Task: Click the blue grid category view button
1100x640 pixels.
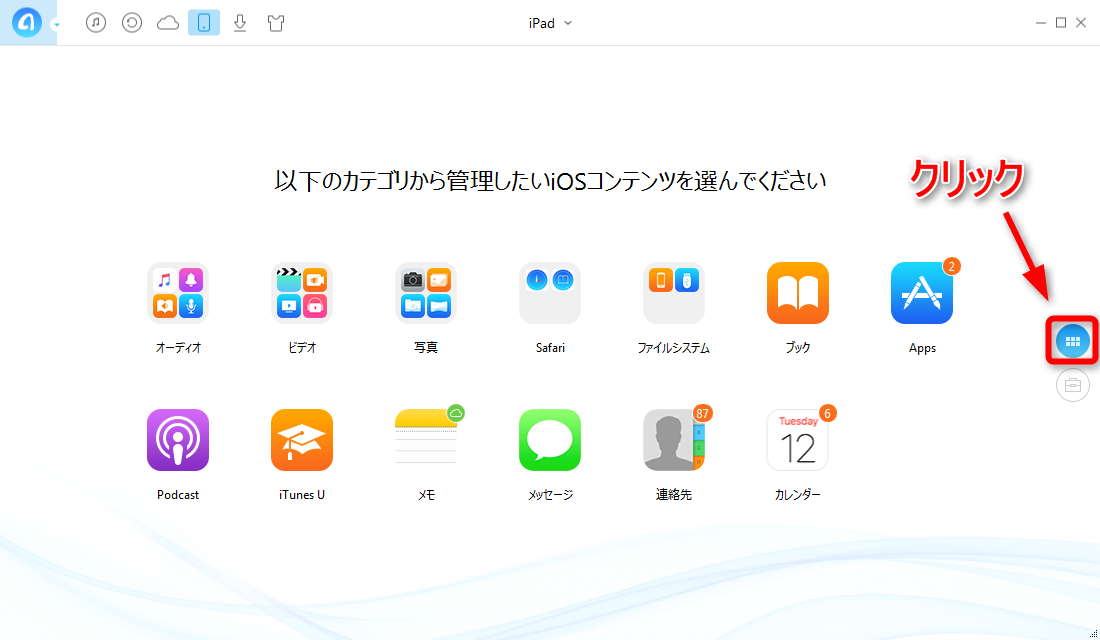Action: (1073, 341)
